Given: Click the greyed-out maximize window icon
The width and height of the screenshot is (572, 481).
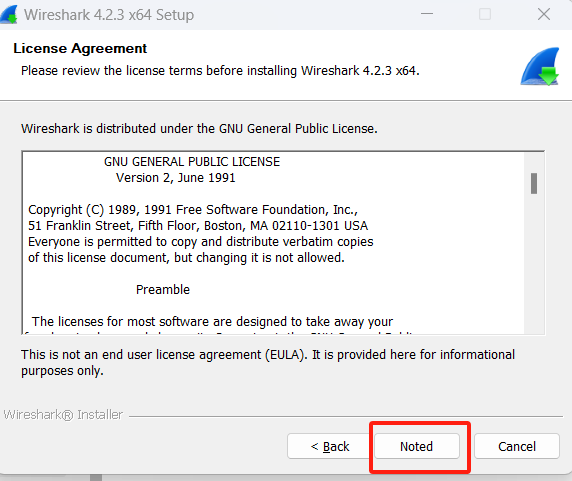Looking at the screenshot, I should point(485,14).
